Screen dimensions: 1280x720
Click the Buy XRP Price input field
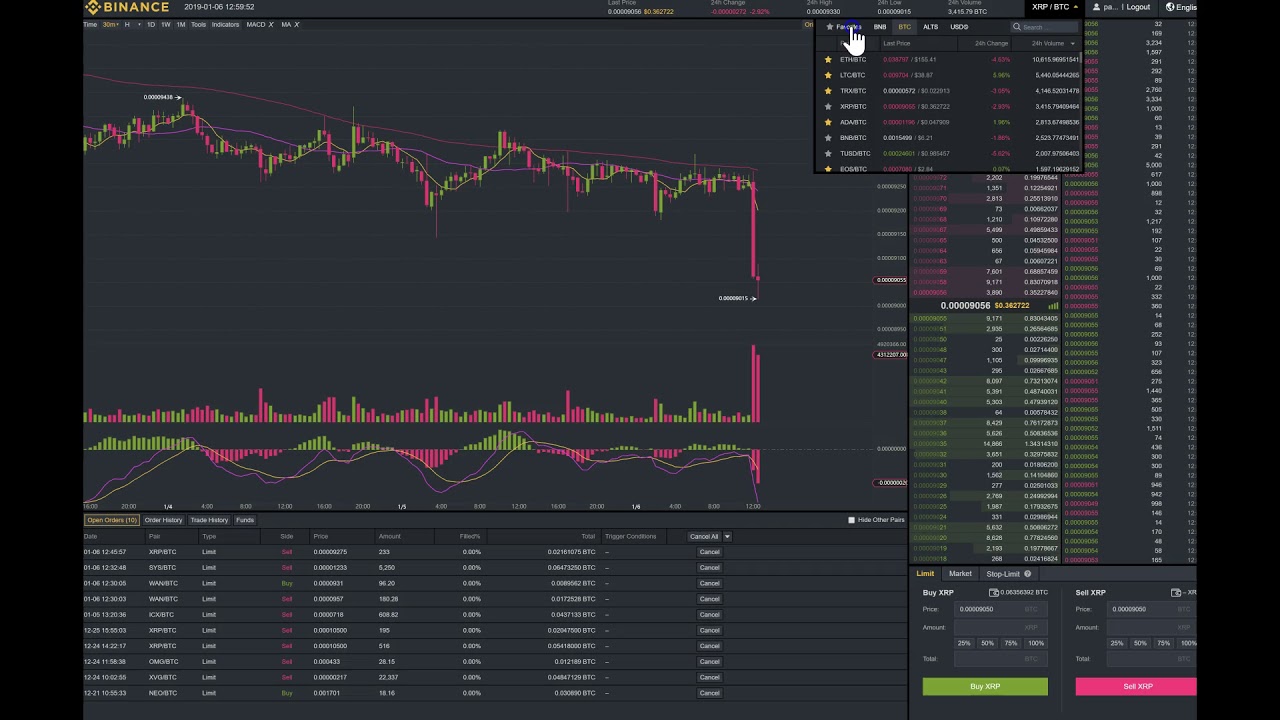click(1000, 609)
